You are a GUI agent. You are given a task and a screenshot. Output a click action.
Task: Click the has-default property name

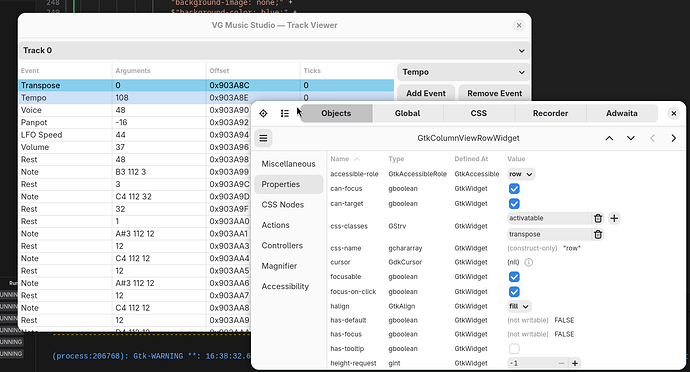348,320
